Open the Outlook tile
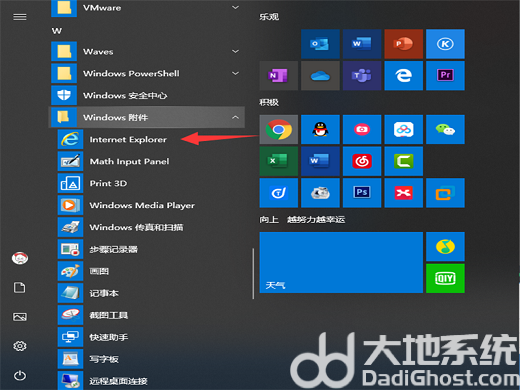520x390 pixels. pos(320,44)
